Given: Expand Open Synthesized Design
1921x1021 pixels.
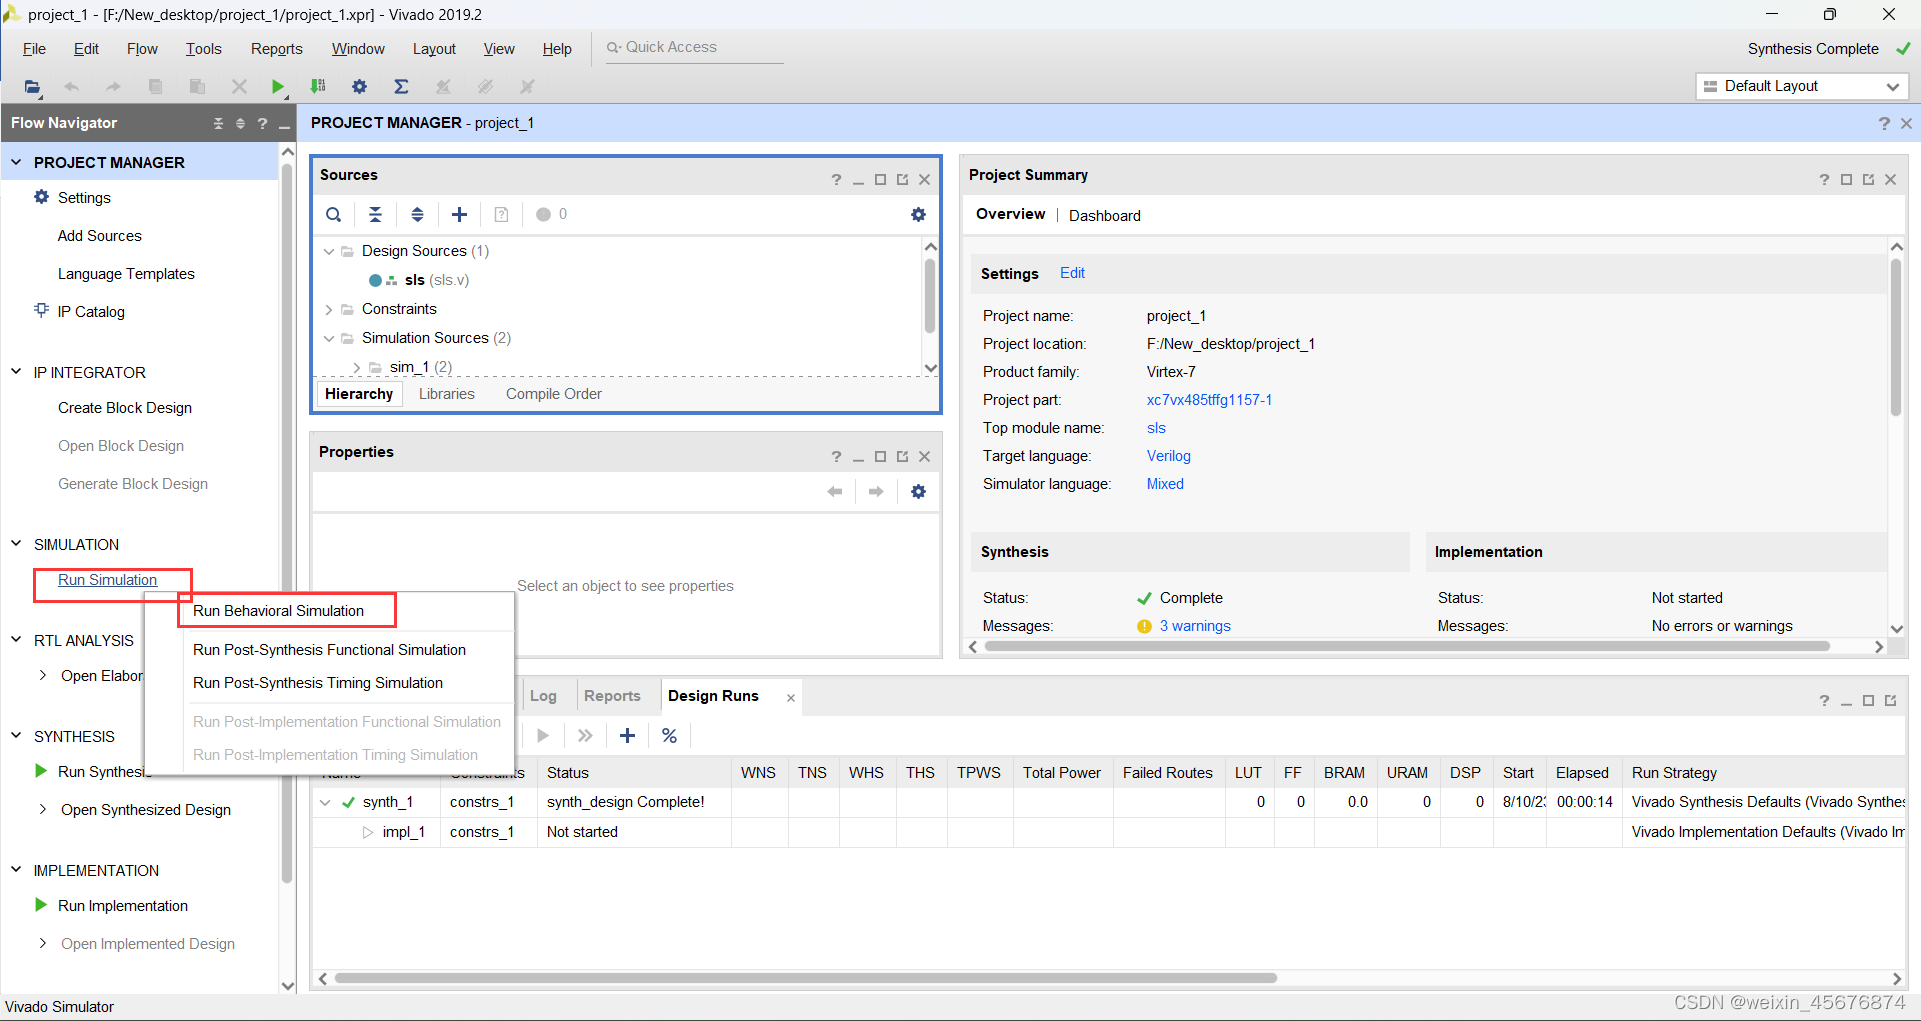Looking at the screenshot, I should (42, 809).
